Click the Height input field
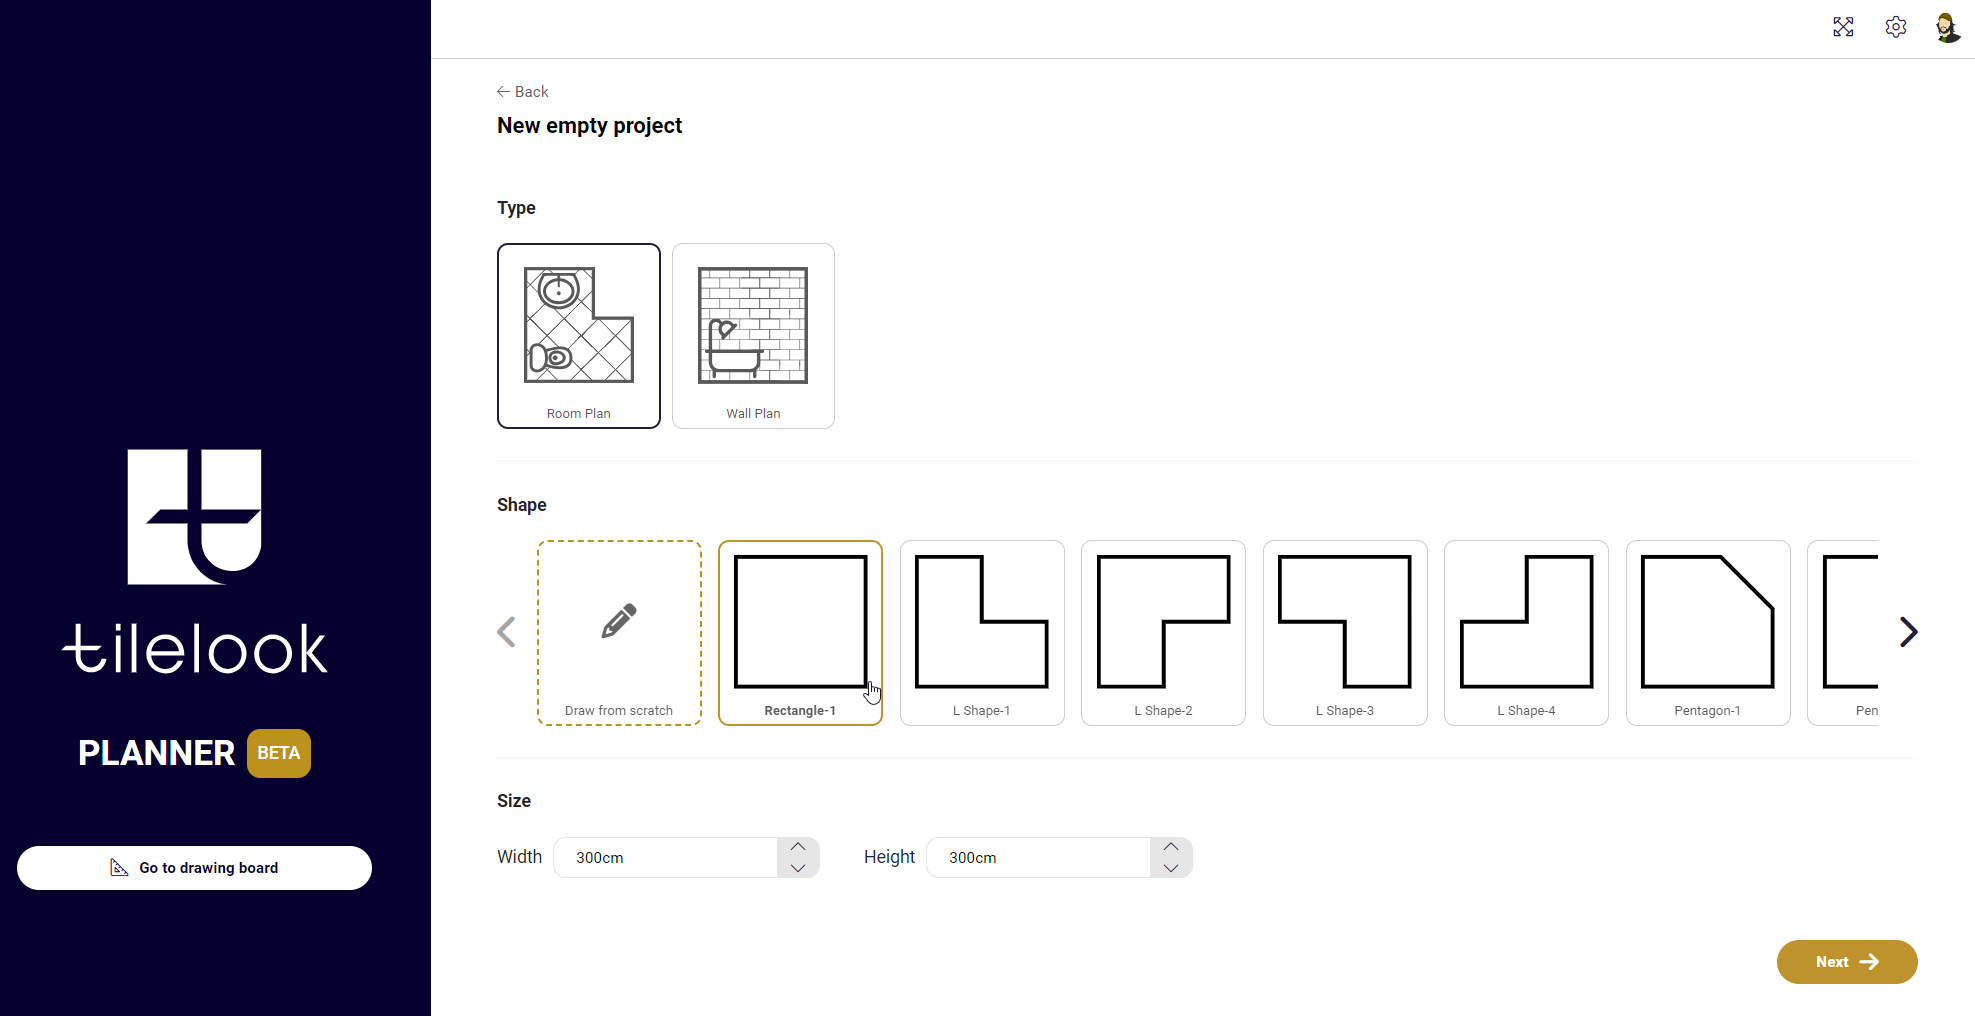 pos(1038,858)
